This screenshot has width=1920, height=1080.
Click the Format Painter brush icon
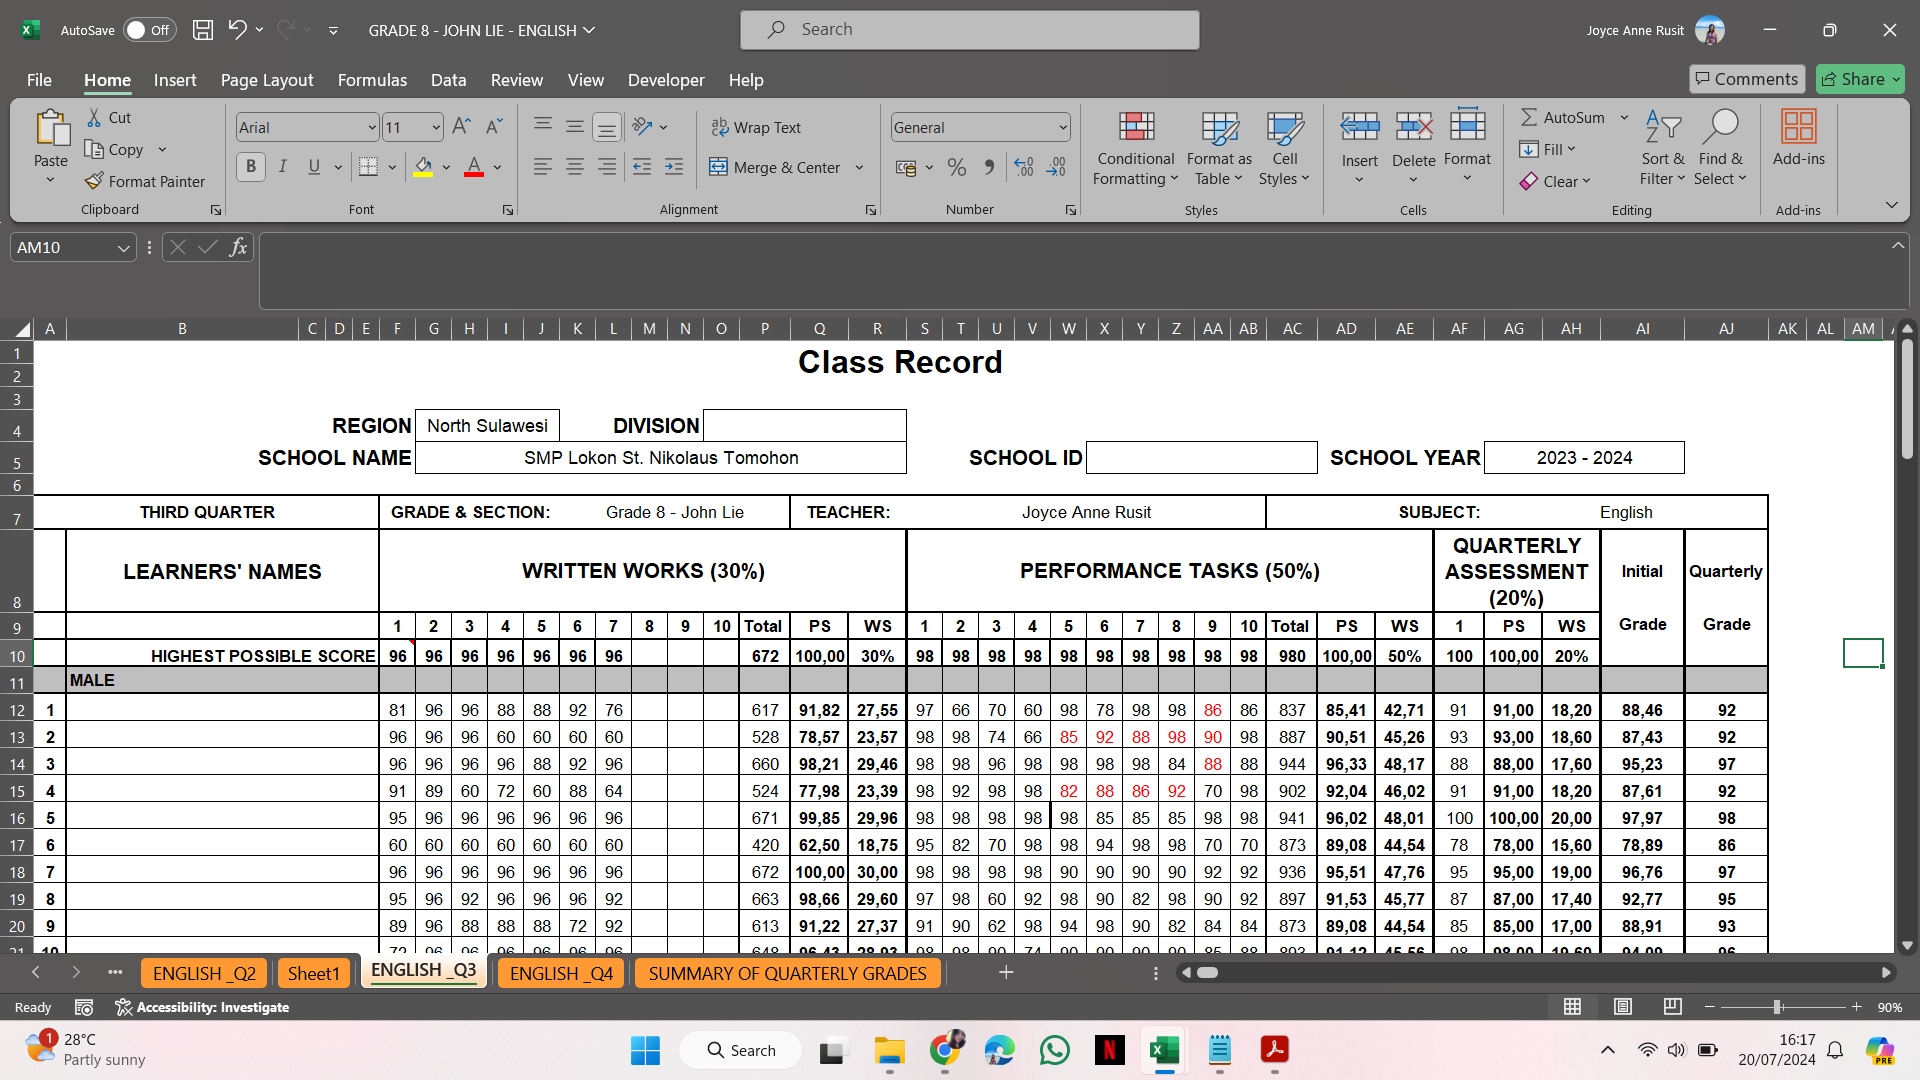[x=95, y=181]
